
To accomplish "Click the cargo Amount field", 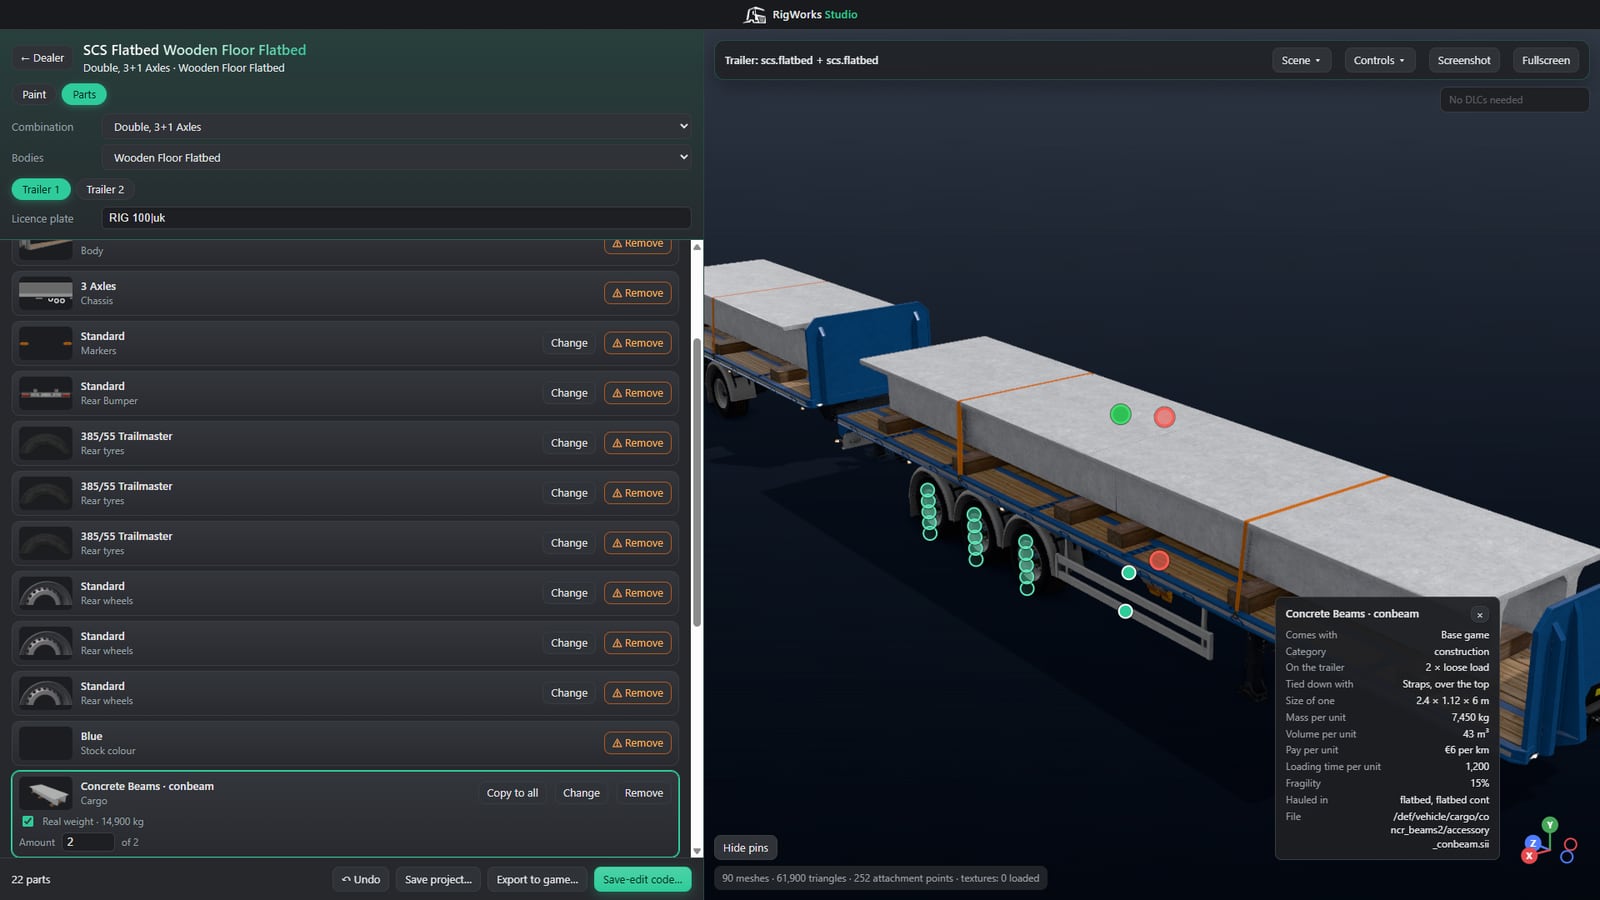I will coord(88,842).
